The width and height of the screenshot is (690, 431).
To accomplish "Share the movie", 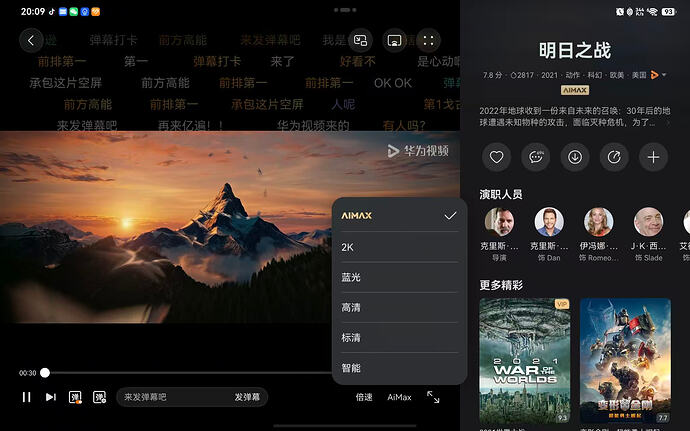I will (614, 157).
